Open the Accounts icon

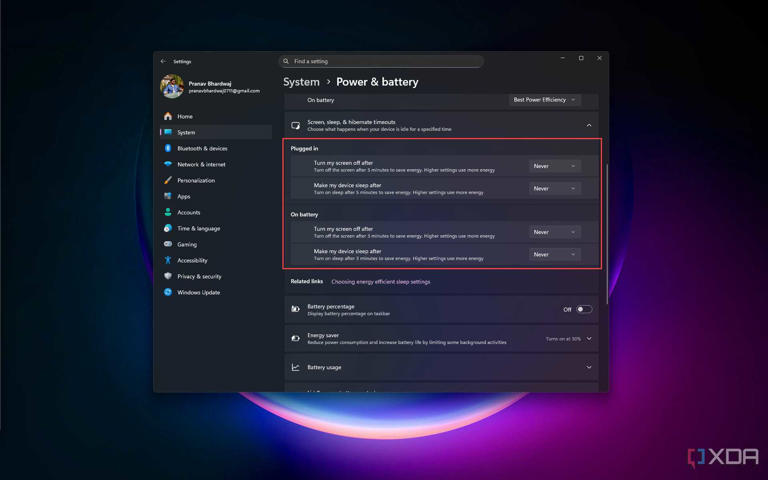click(x=168, y=212)
